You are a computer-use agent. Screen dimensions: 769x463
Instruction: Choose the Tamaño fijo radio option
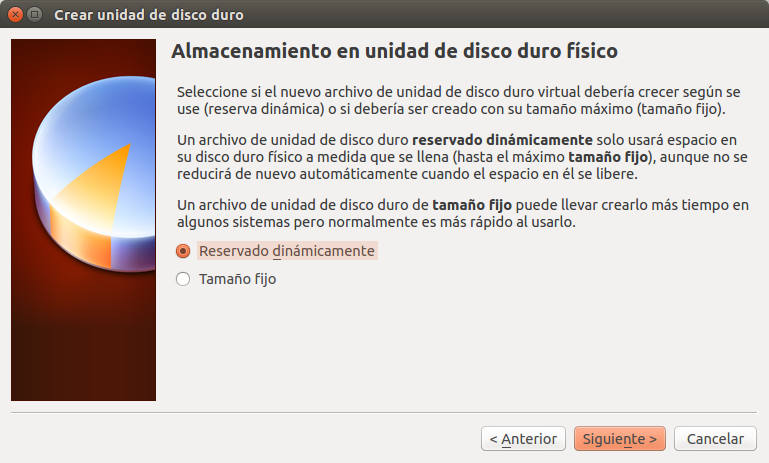pos(183,279)
